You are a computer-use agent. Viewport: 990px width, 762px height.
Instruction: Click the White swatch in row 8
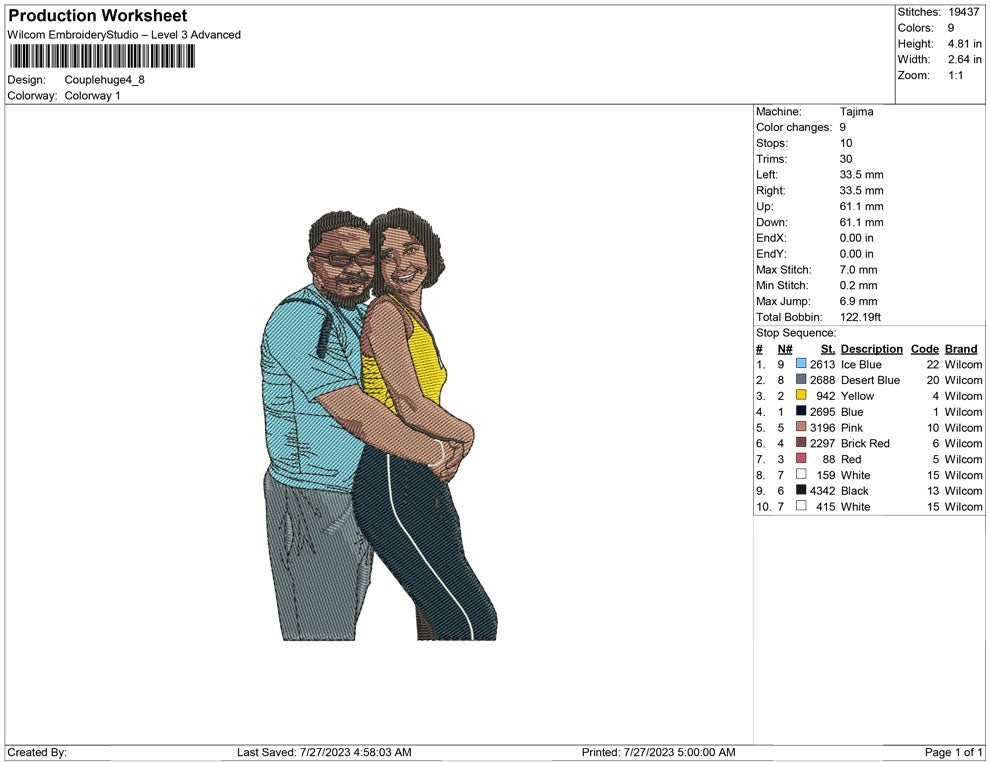pos(801,474)
